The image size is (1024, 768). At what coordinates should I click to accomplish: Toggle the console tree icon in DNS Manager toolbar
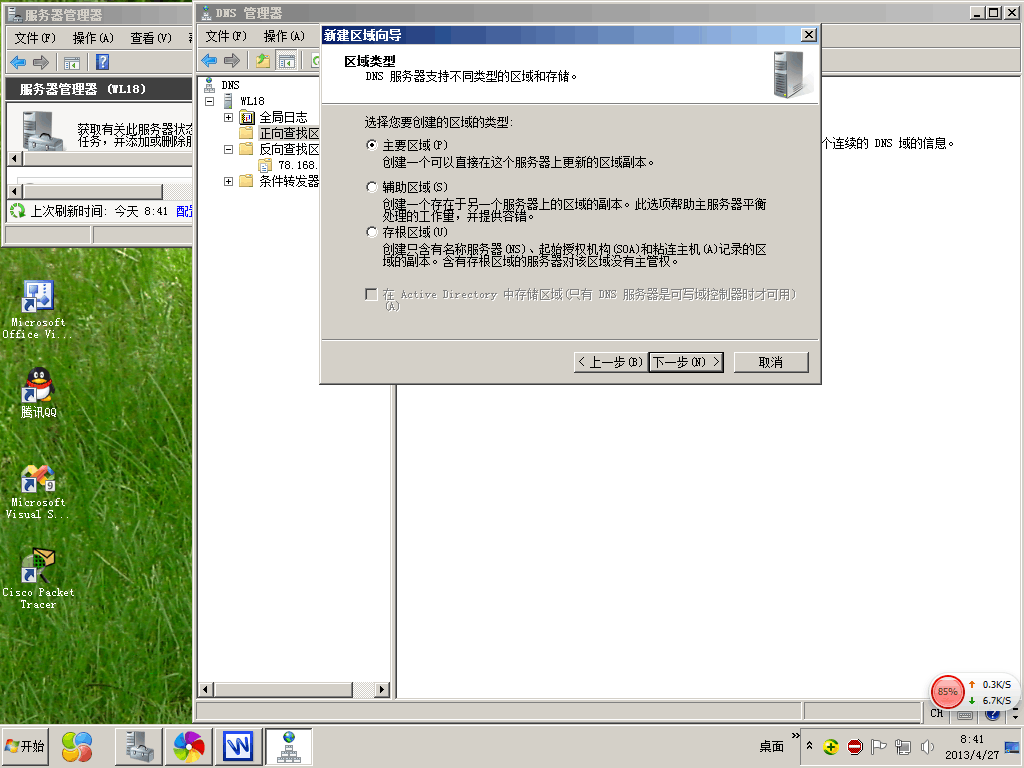(287, 61)
